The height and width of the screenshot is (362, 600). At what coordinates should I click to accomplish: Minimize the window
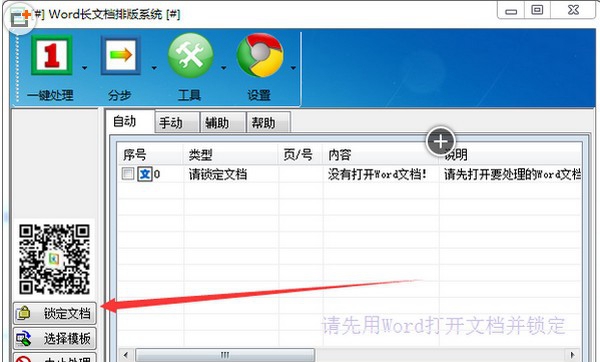511,10
